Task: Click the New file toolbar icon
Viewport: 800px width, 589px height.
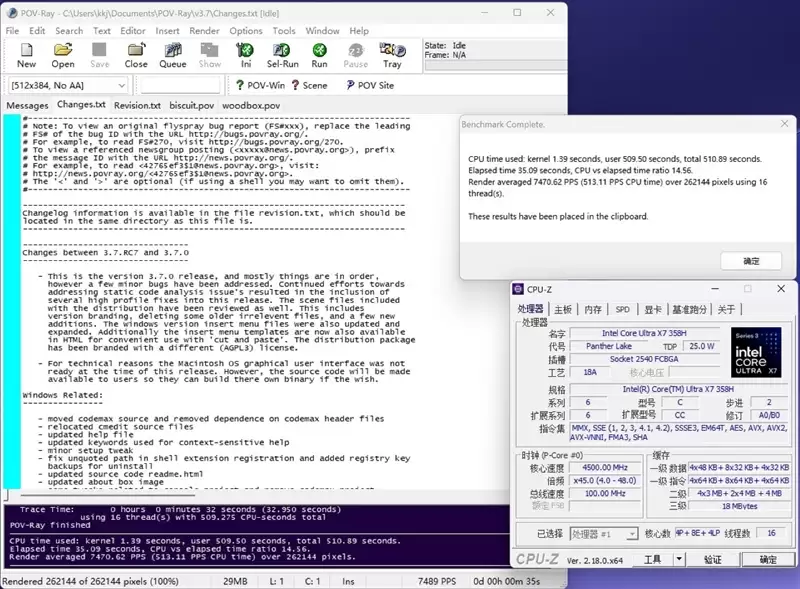Action: tap(26, 54)
